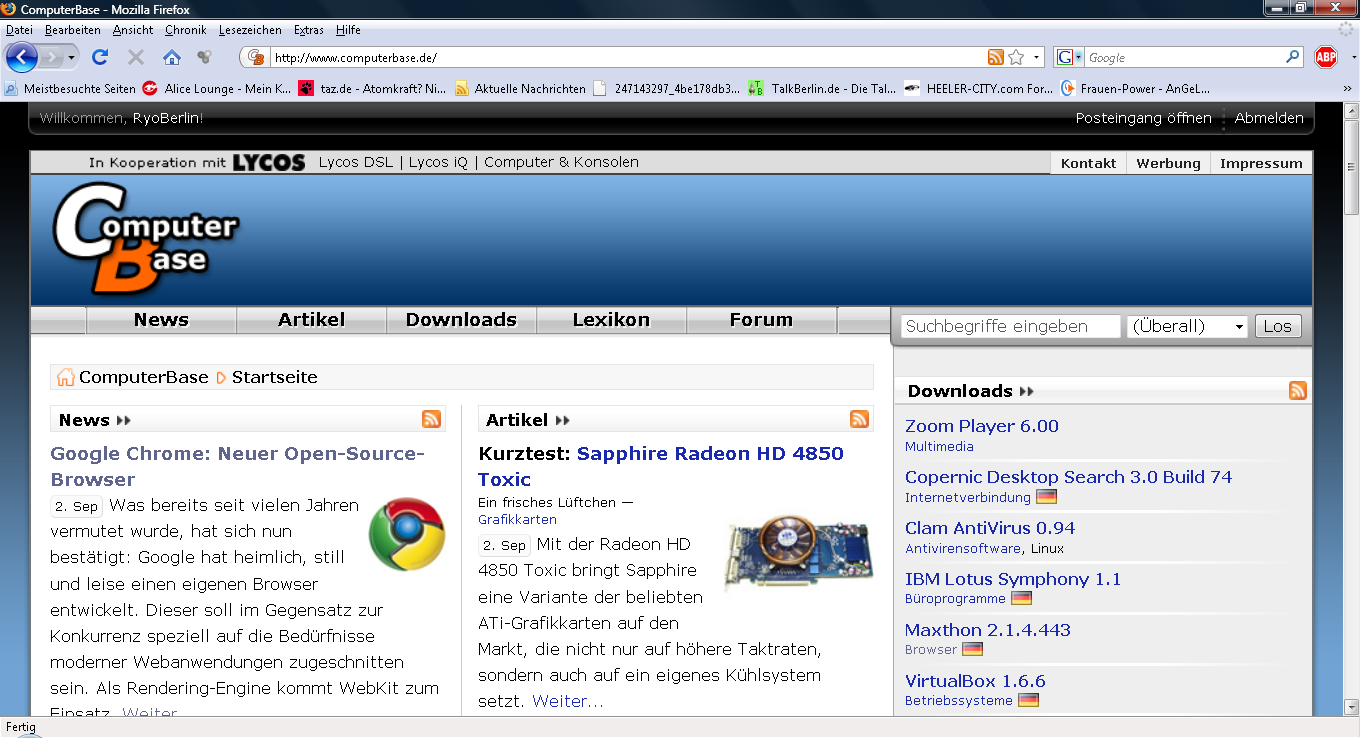The height and width of the screenshot is (738, 1360).
Task: Open the Google Chrome news headline
Action: click(x=238, y=466)
